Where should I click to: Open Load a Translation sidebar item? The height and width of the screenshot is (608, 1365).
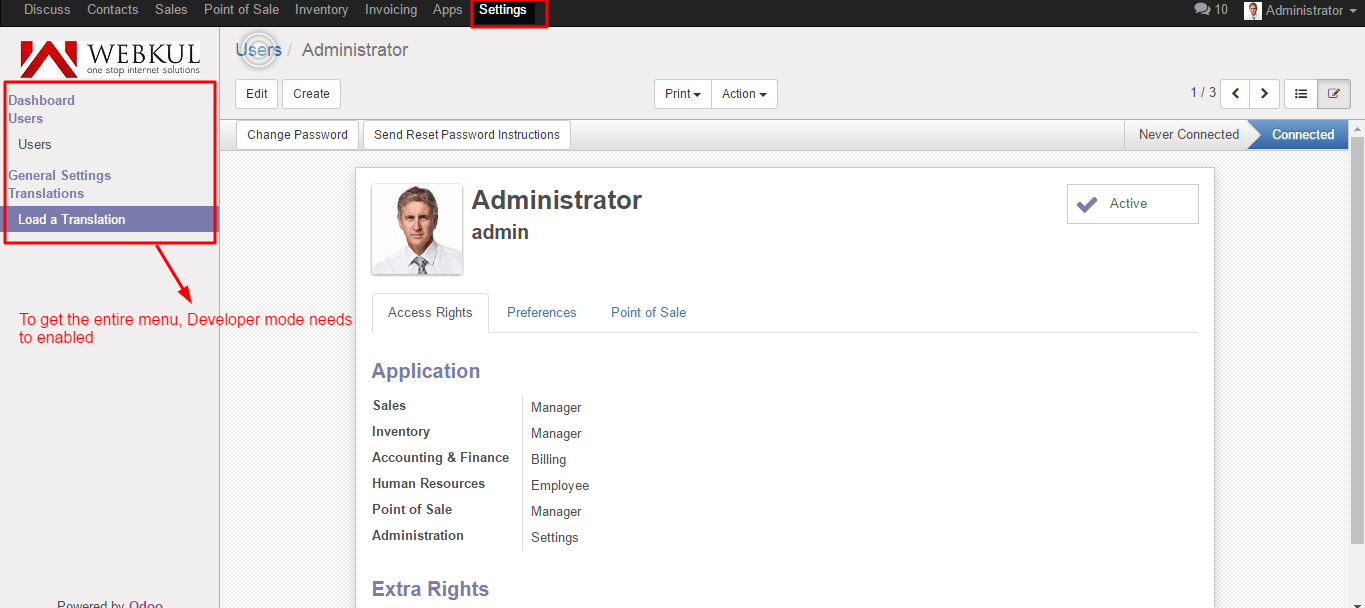click(x=72, y=220)
